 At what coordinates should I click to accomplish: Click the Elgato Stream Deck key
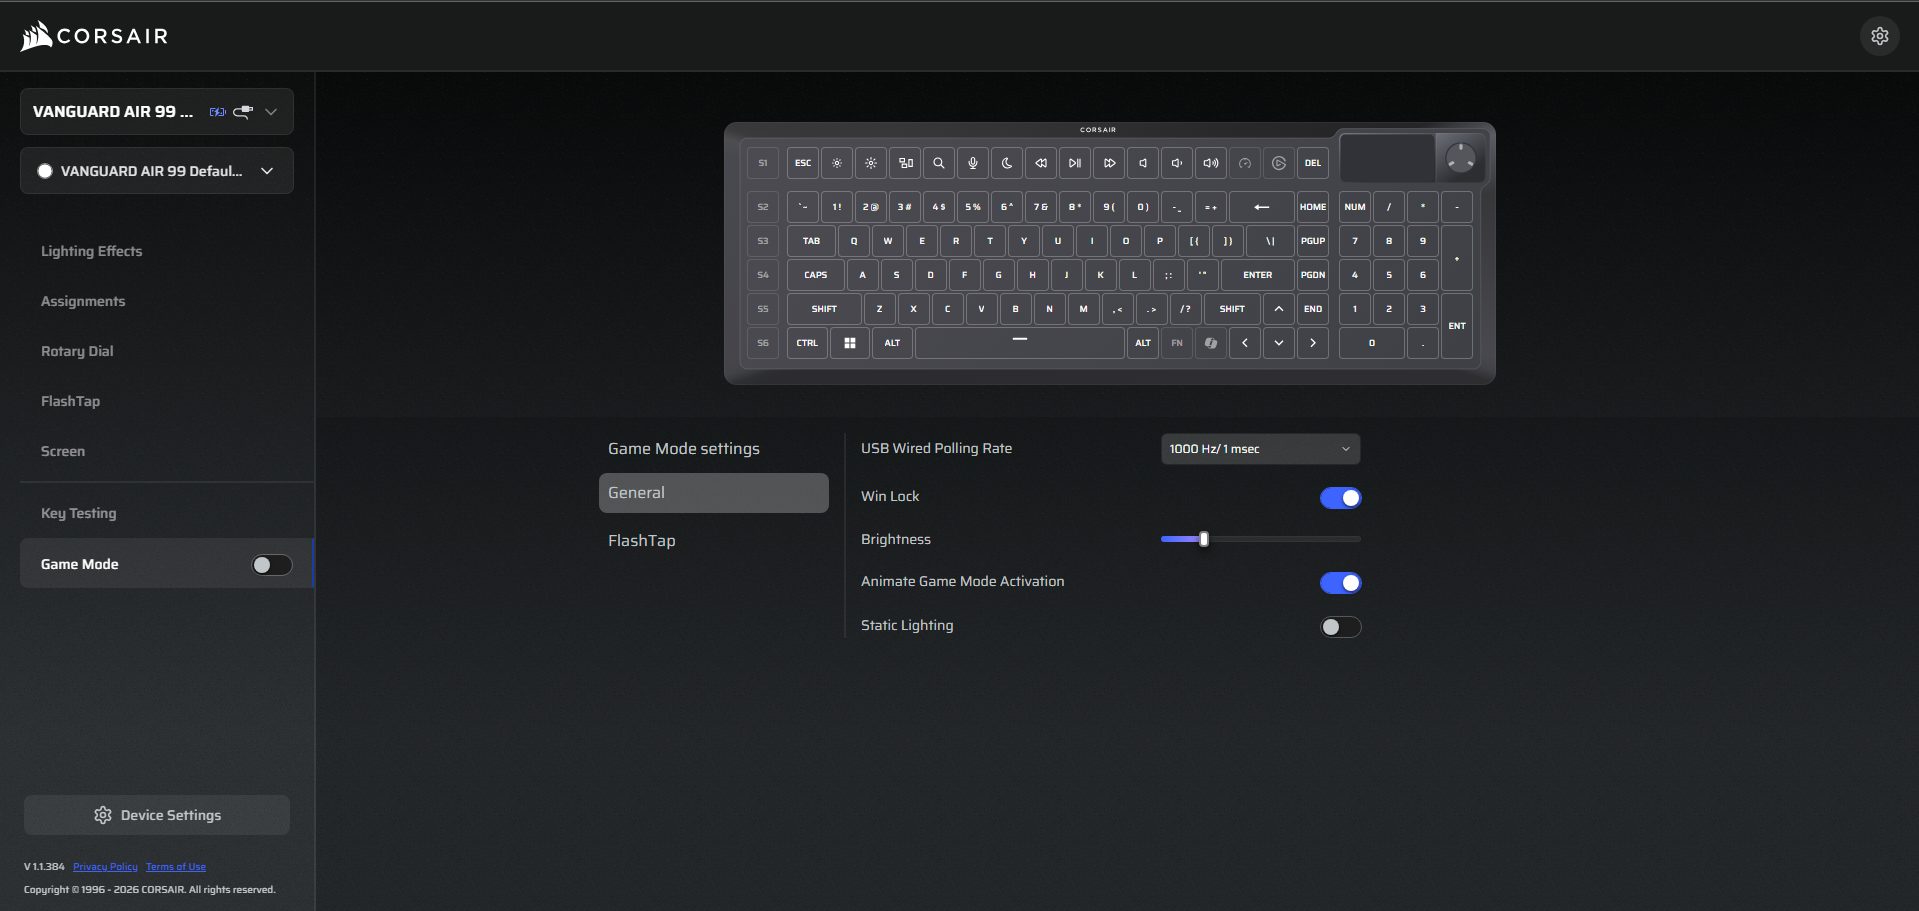(x=1278, y=163)
